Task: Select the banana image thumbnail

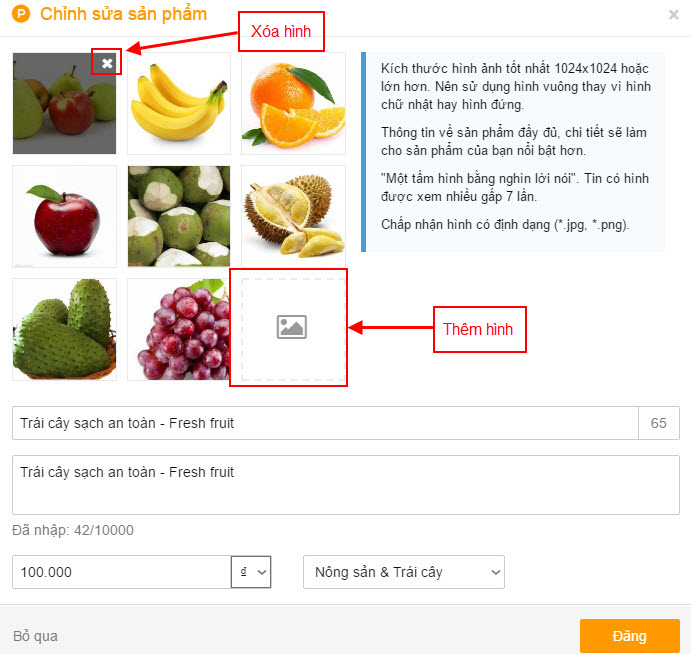Action: point(178,104)
